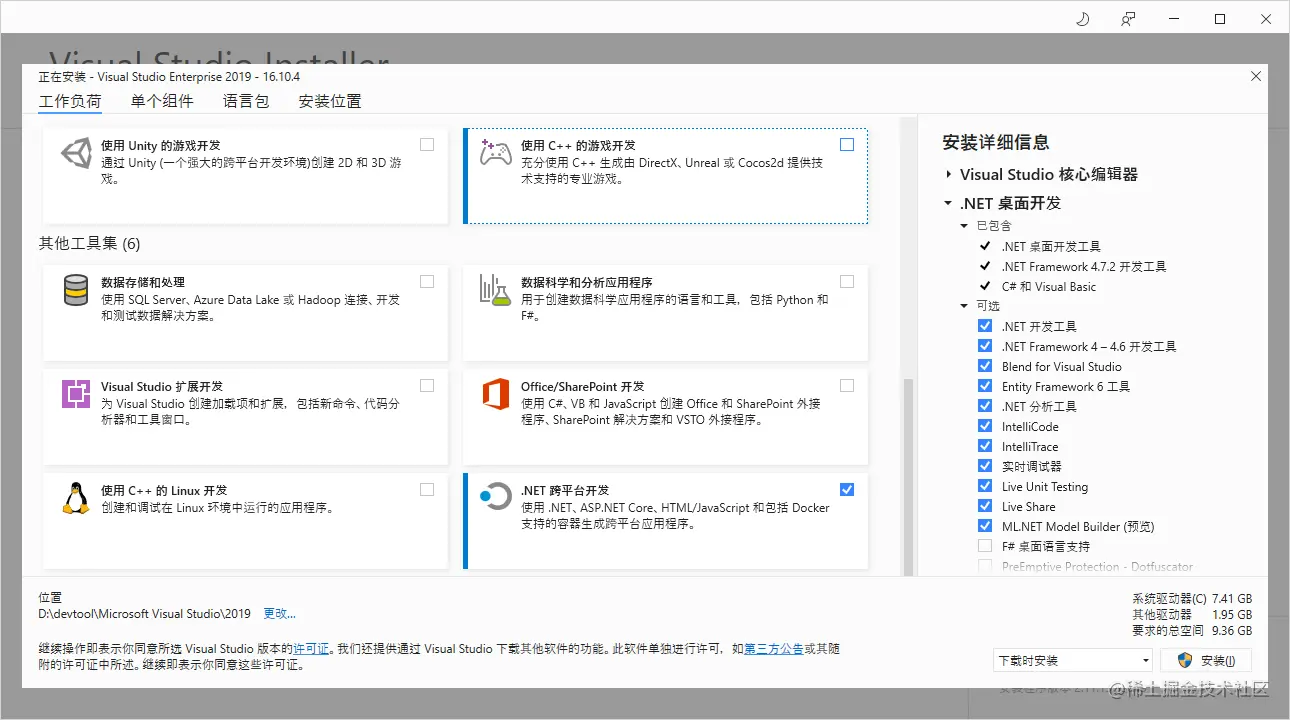Select the .NET 分析工具 checkbox
This screenshot has height=720, width=1290.
(984, 406)
